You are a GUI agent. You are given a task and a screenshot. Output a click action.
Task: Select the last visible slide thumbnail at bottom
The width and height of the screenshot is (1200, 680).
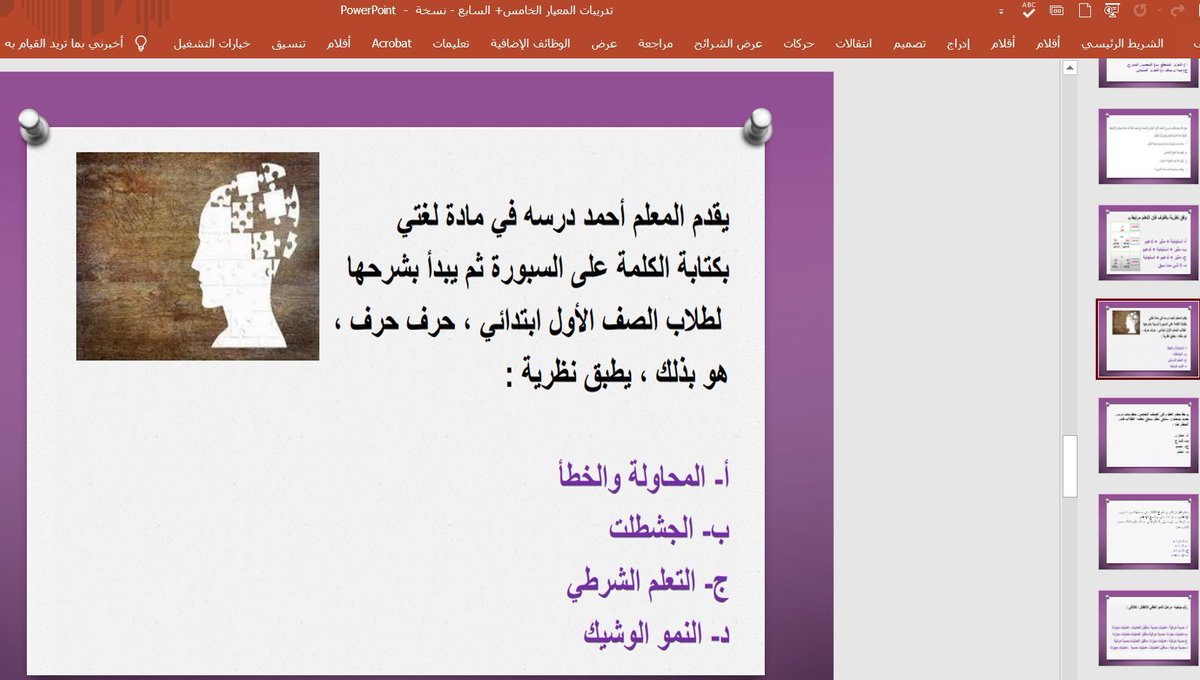point(1148,627)
